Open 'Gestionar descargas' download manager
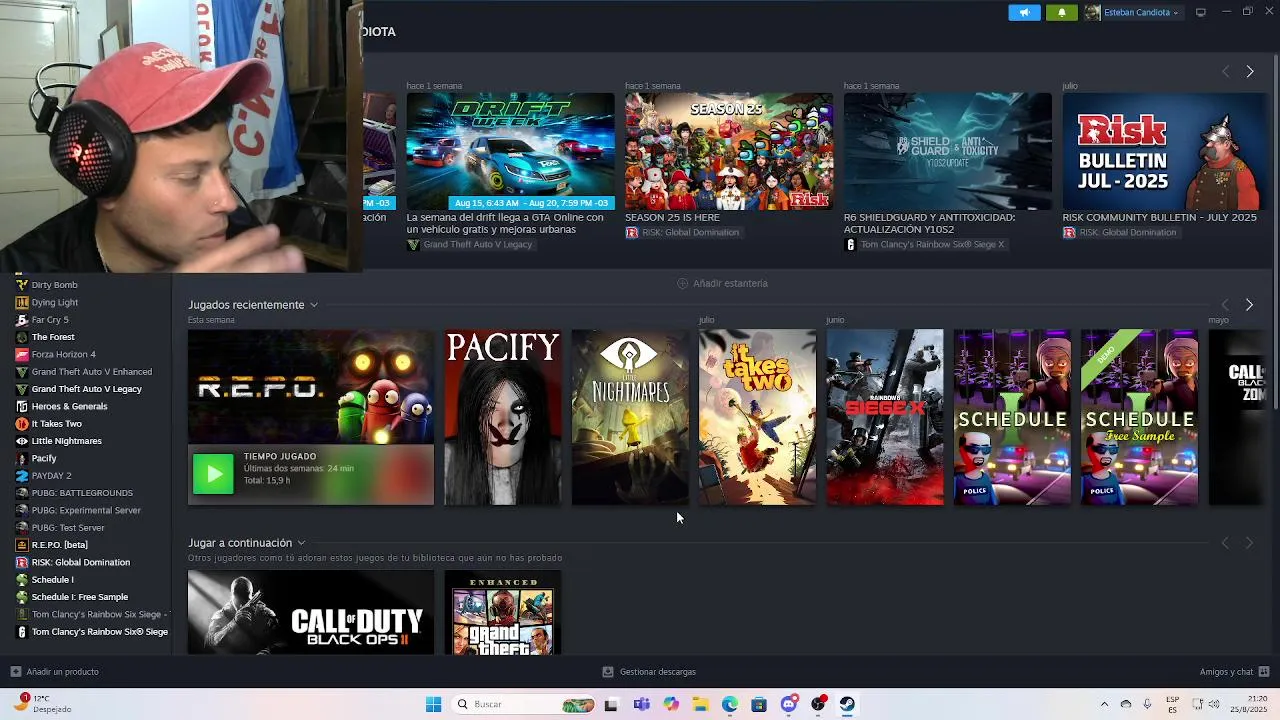Image resolution: width=1280 pixels, height=720 pixels. [649, 672]
